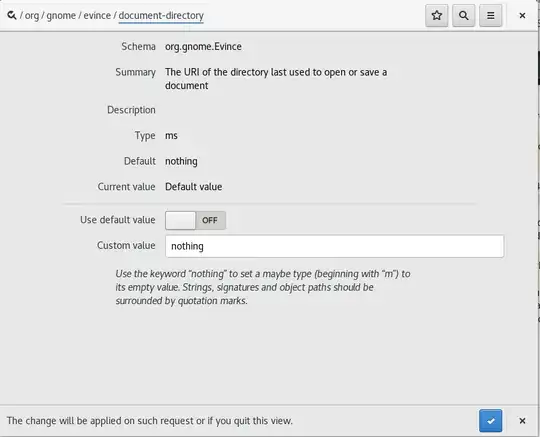
Task: Select the document-directory path segment
Action: click(161, 15)
